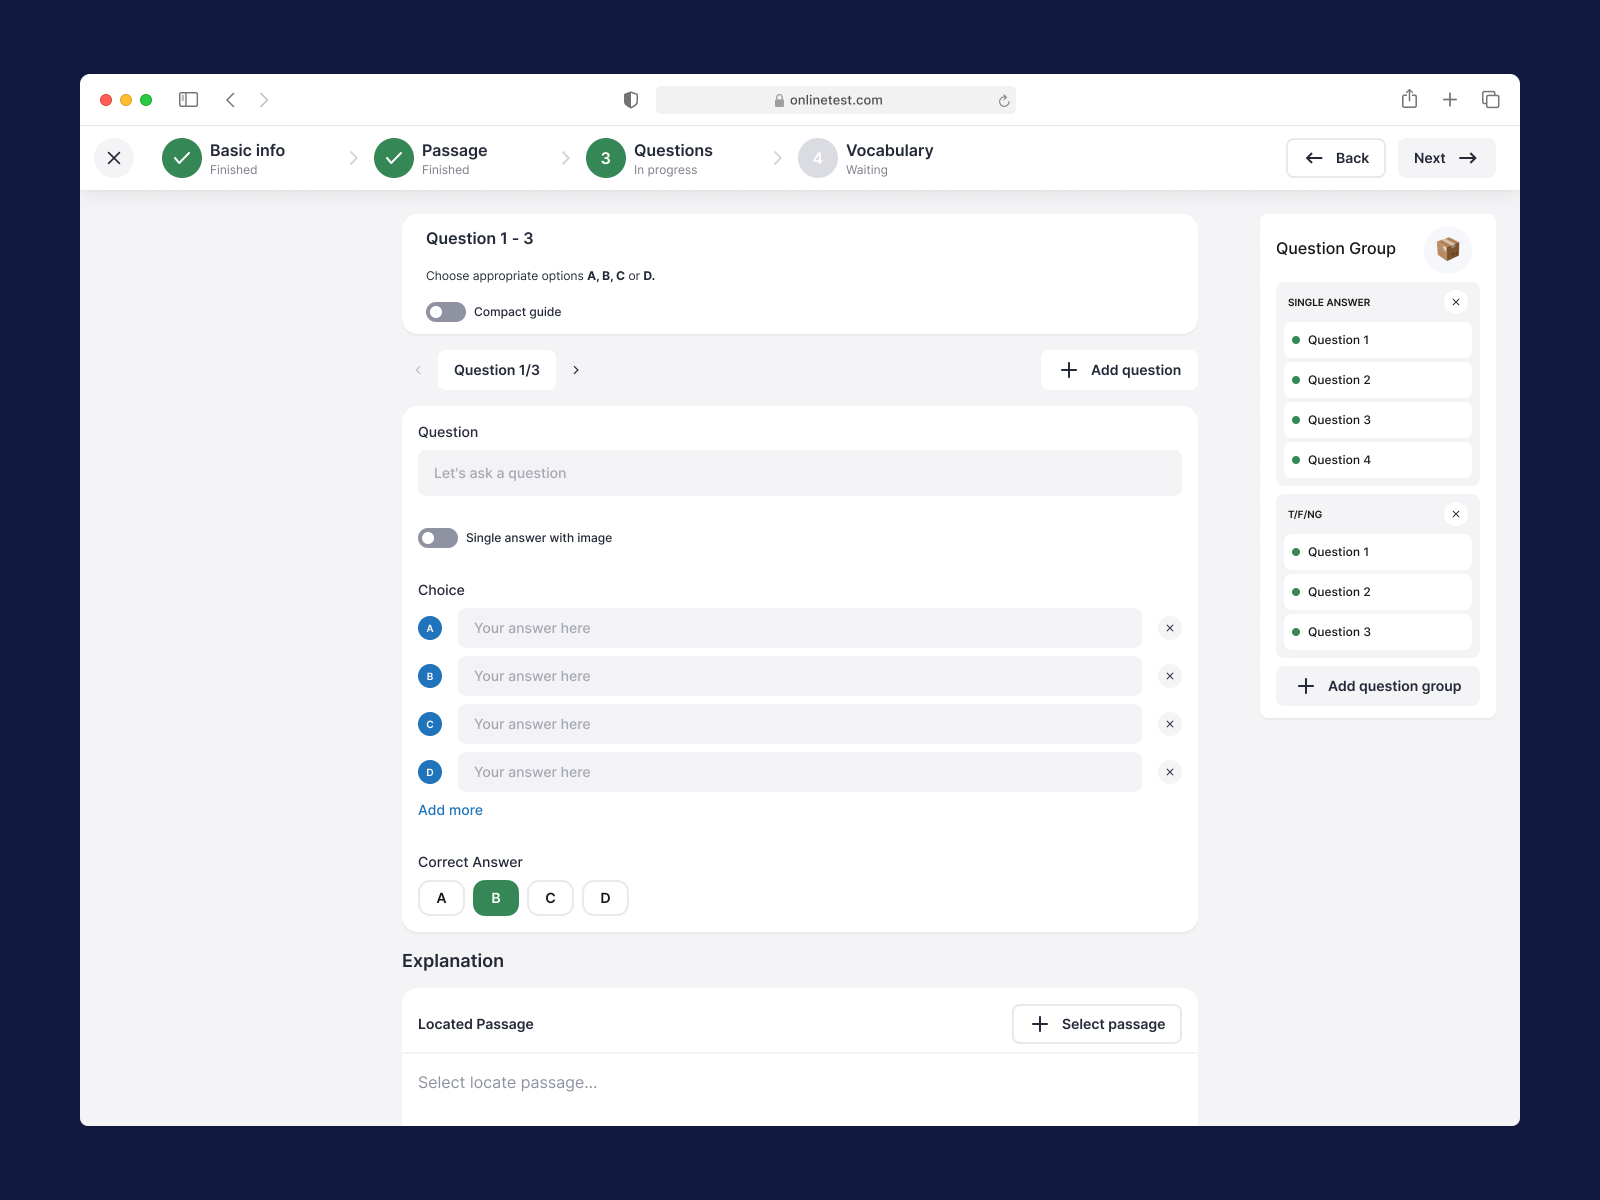The height and width of the screenshot is (1200, 1600).
Task: Click the Let's ask a question input field
Action: click(799, 472)
